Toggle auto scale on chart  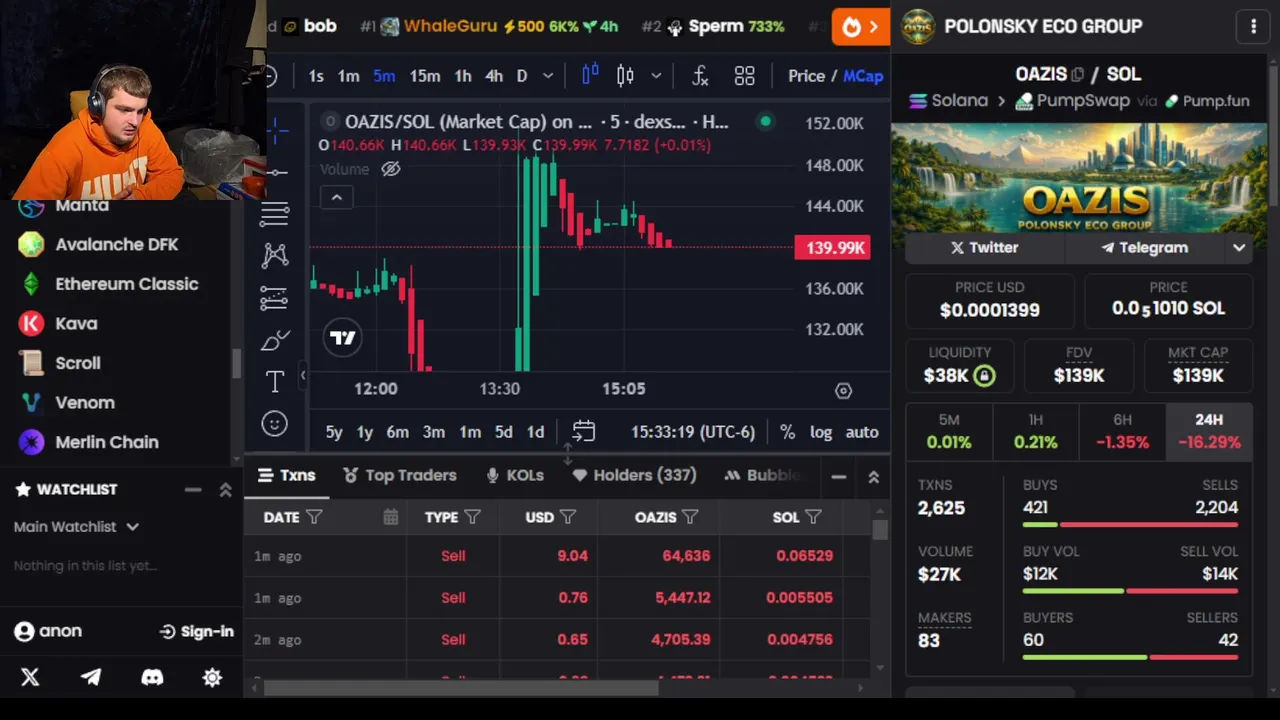pyautogui.click(x=862, y=432)
